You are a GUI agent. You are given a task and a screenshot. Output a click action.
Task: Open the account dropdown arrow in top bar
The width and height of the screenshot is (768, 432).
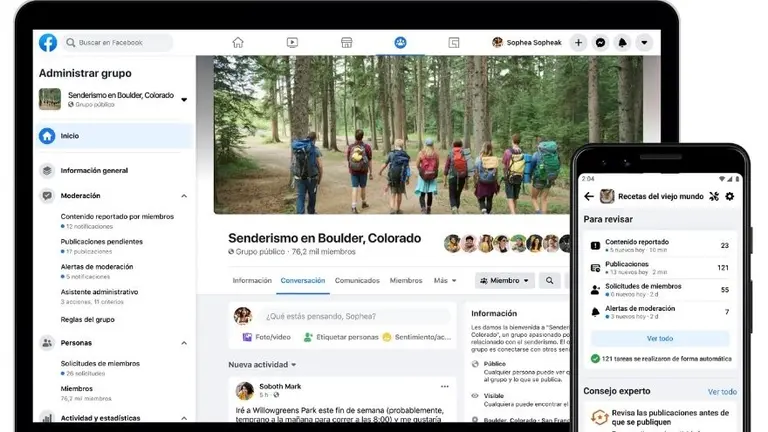coord(645,43)
